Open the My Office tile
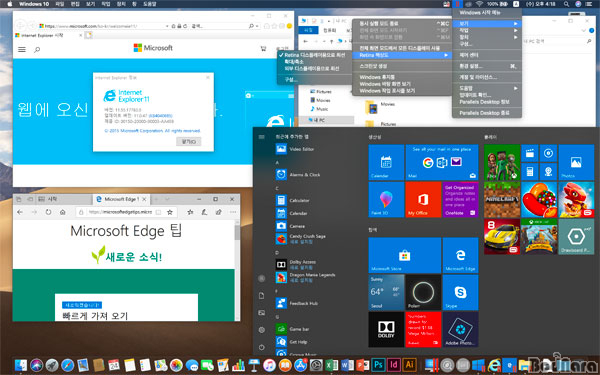 pos(423,200)
